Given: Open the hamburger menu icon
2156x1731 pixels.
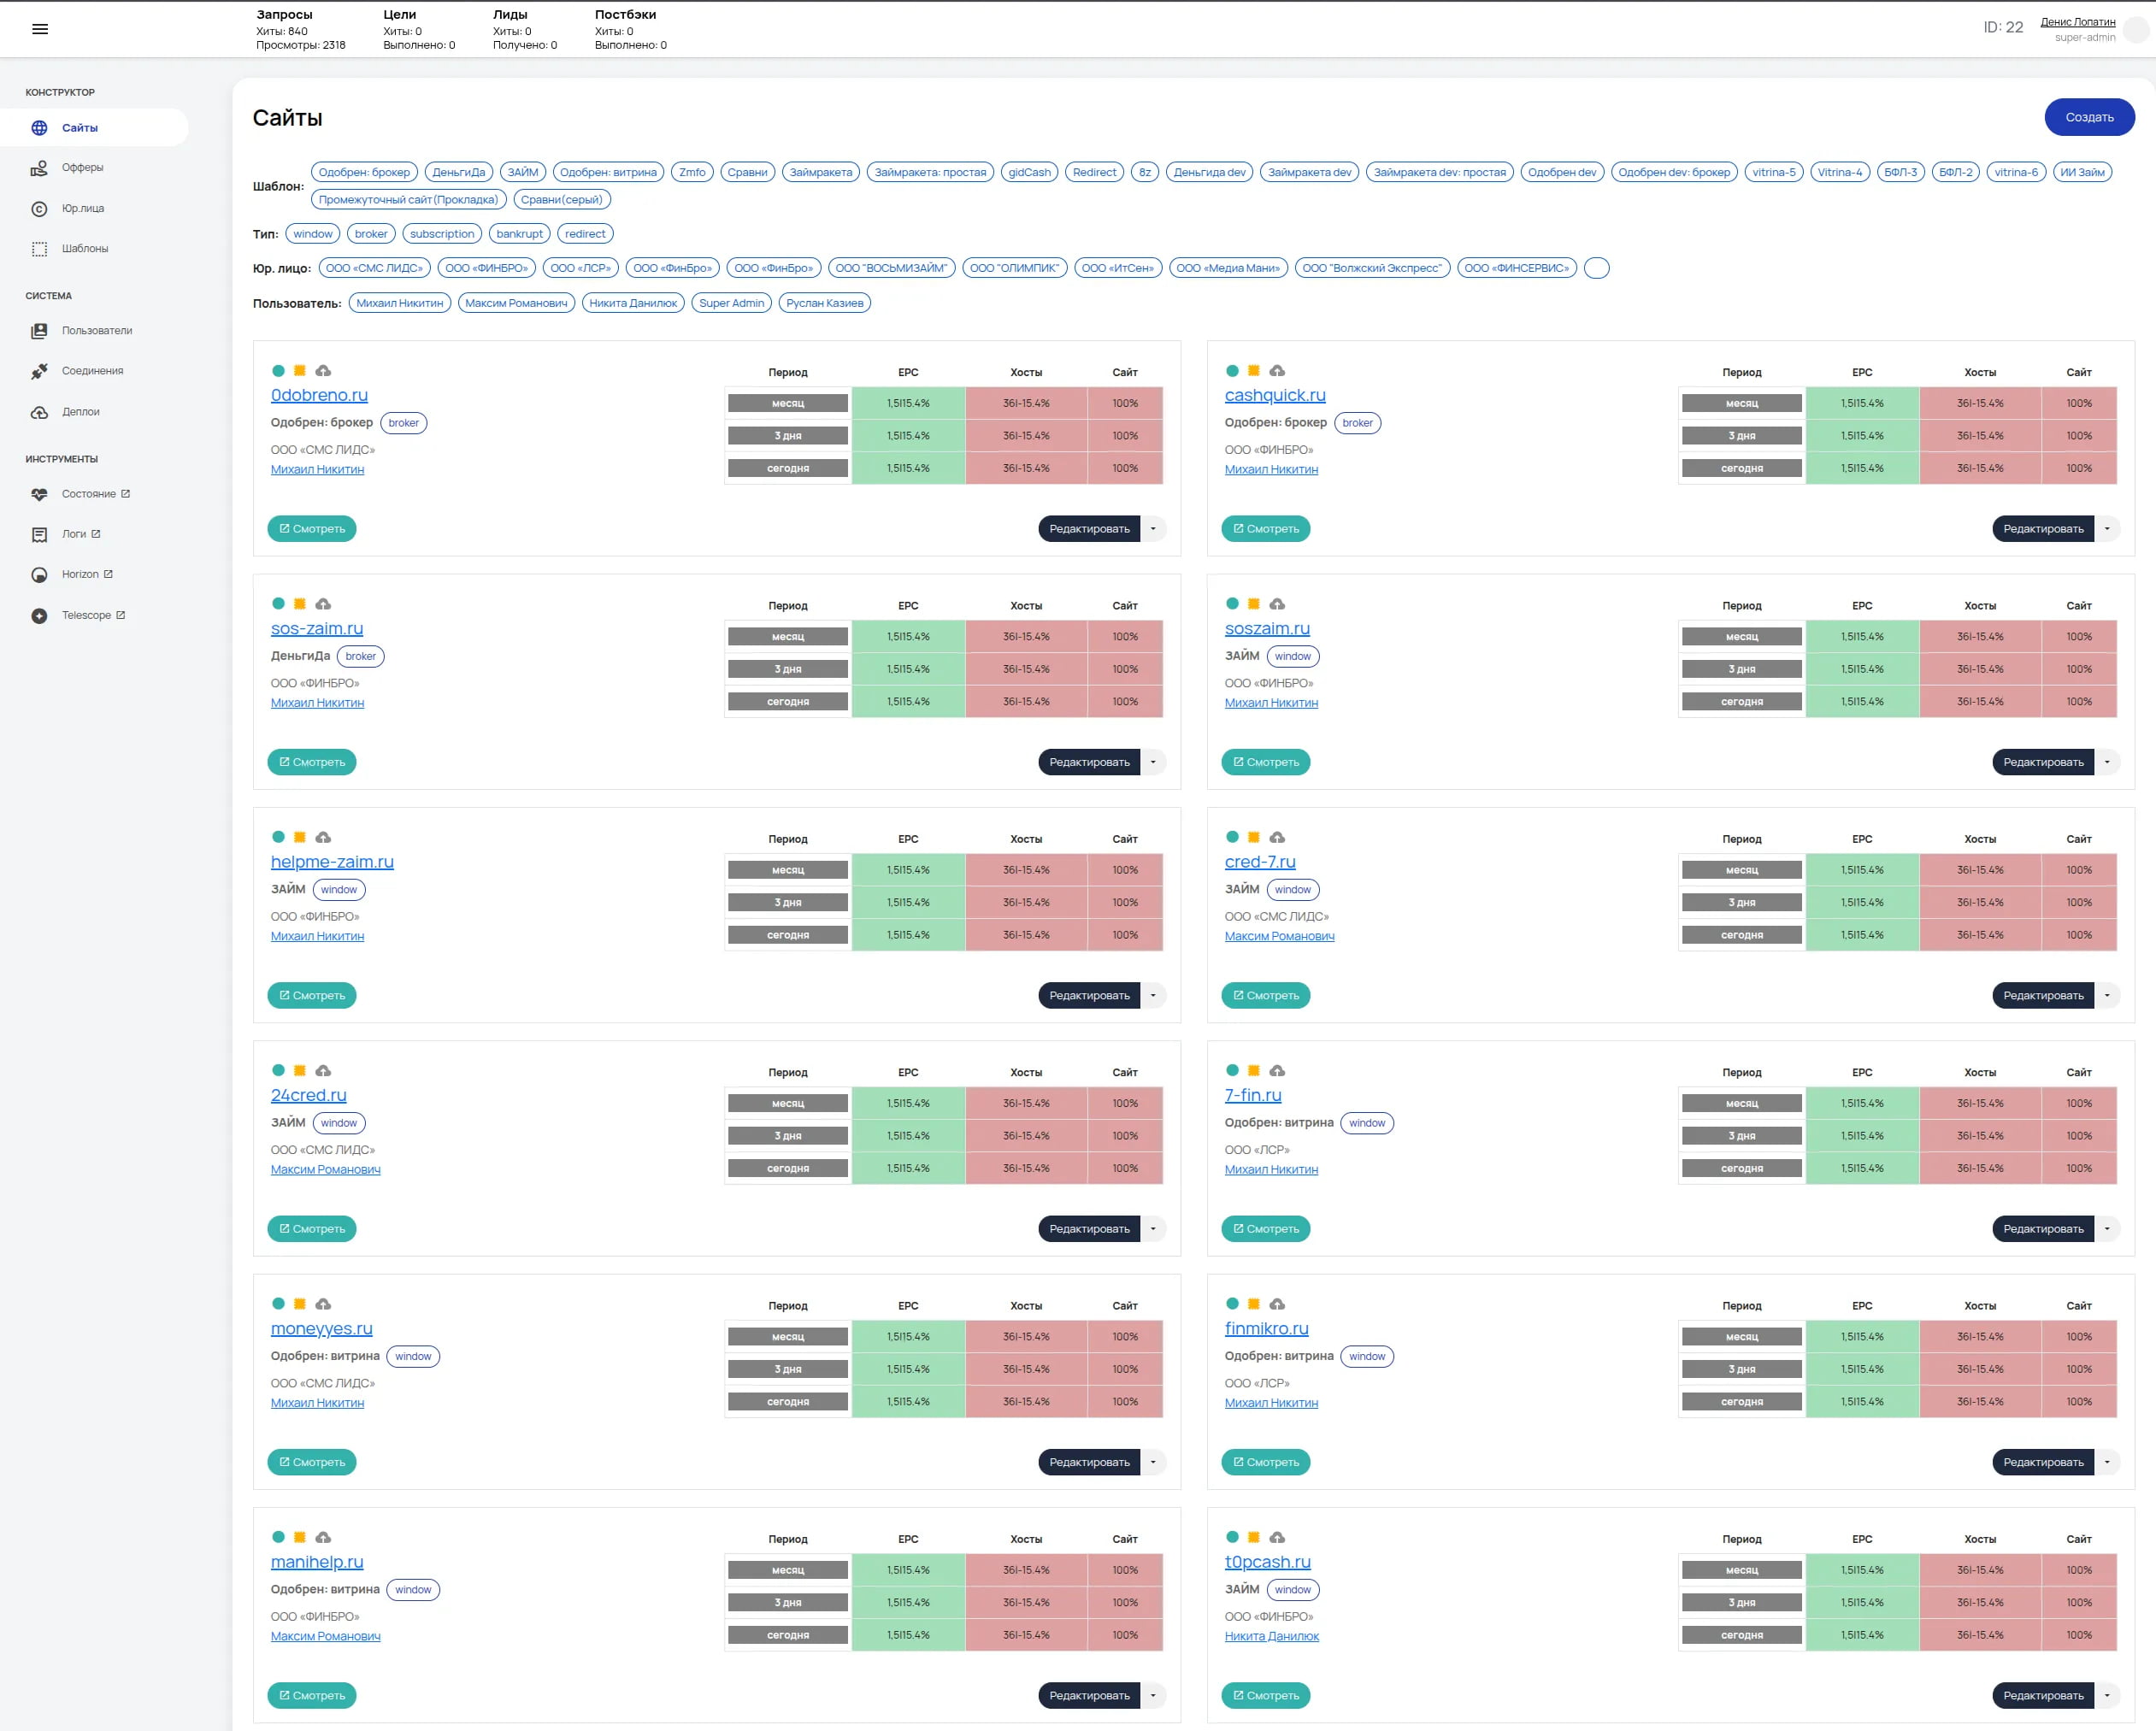Looking at the screenshot, I should [40, 29].
